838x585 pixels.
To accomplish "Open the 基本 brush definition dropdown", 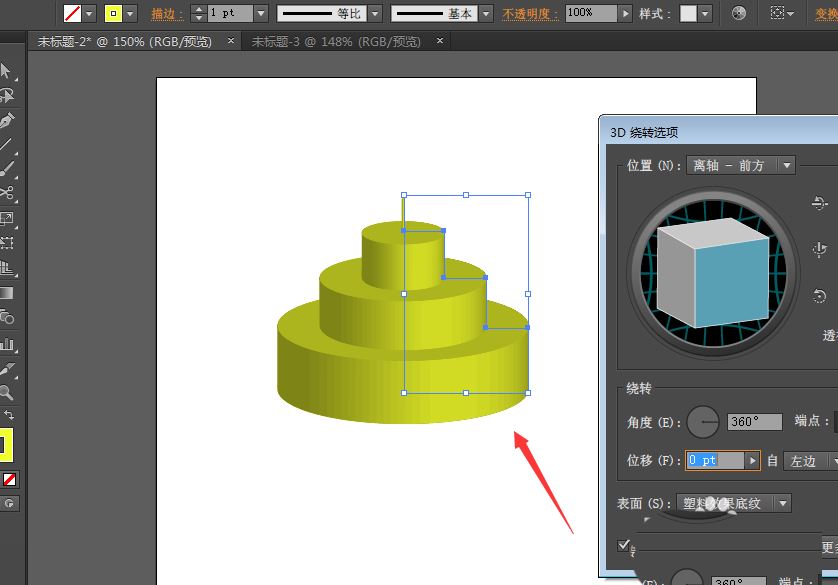I will (486, 13).
